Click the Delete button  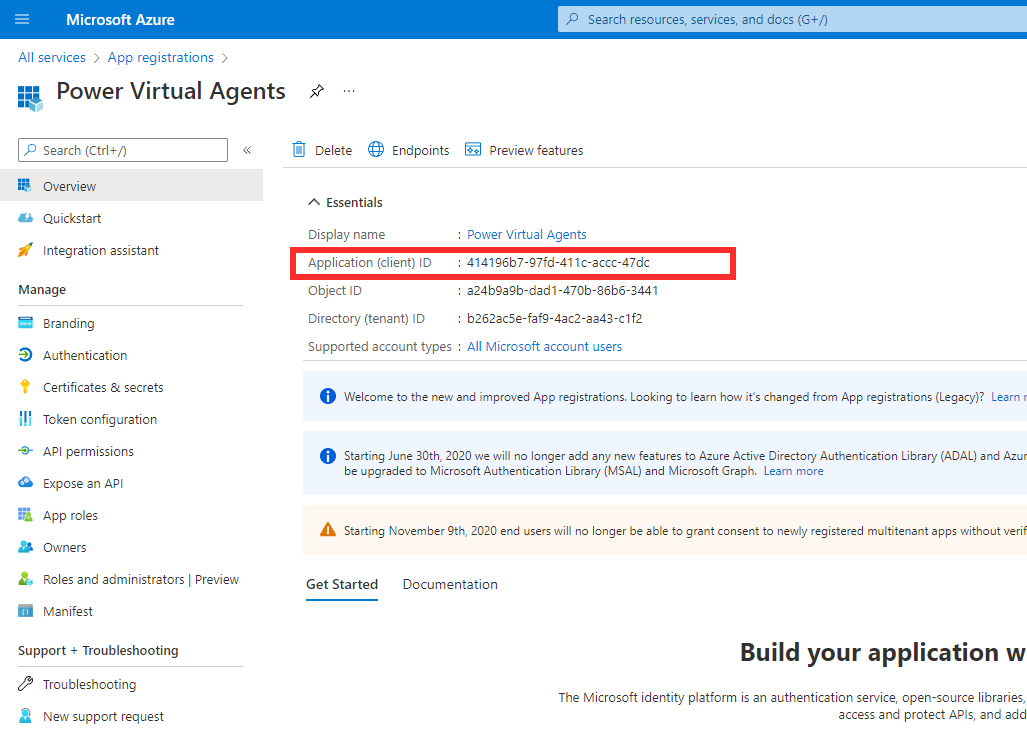click(x=322, y=150)
